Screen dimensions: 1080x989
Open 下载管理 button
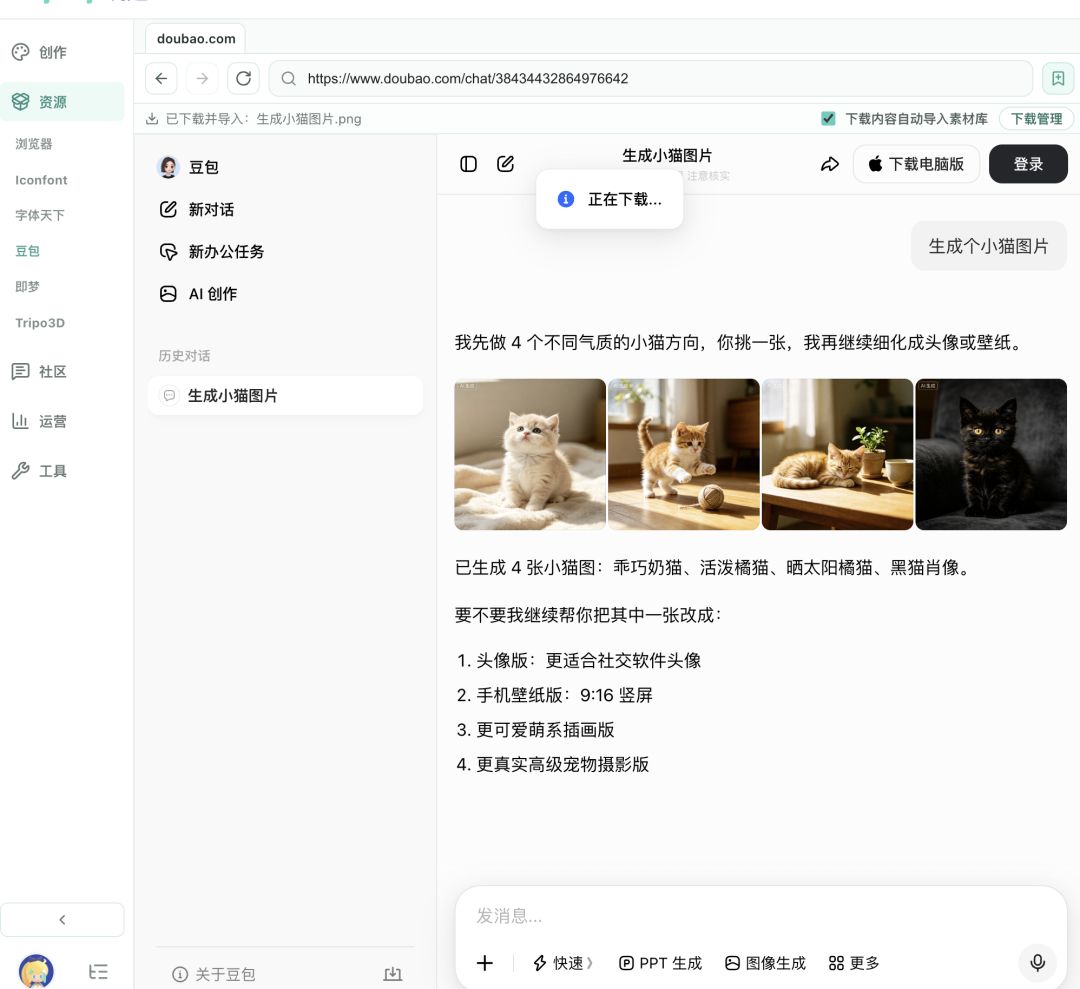(1037, 118)
